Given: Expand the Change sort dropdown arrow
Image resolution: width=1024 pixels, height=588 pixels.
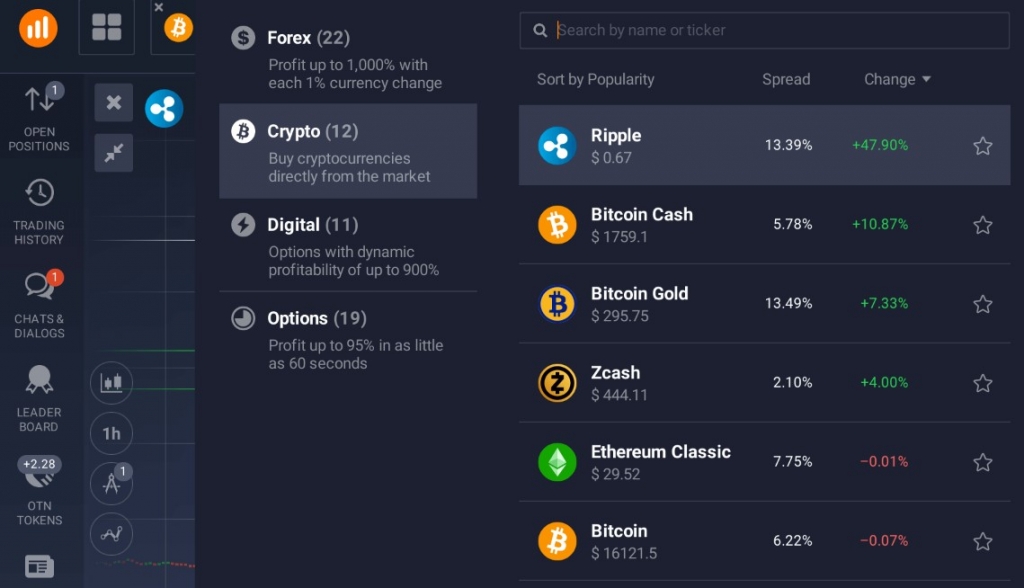Looking at the screenshot, I should [926, 79].
